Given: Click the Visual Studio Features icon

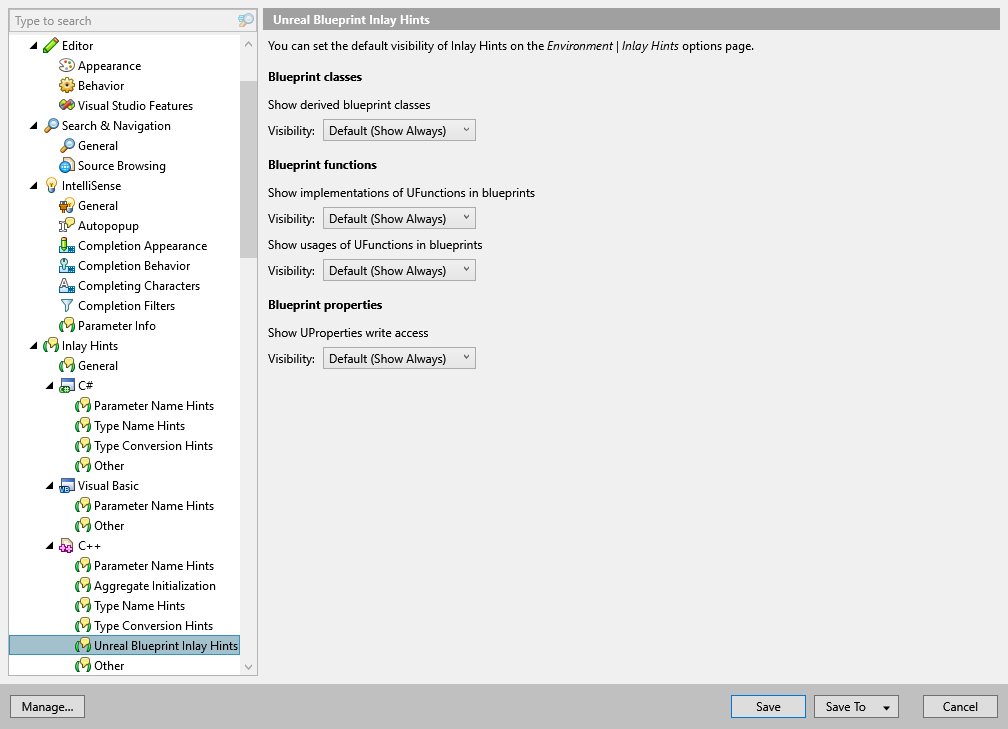Looking at the screenshot, I should tap(66, 105).
